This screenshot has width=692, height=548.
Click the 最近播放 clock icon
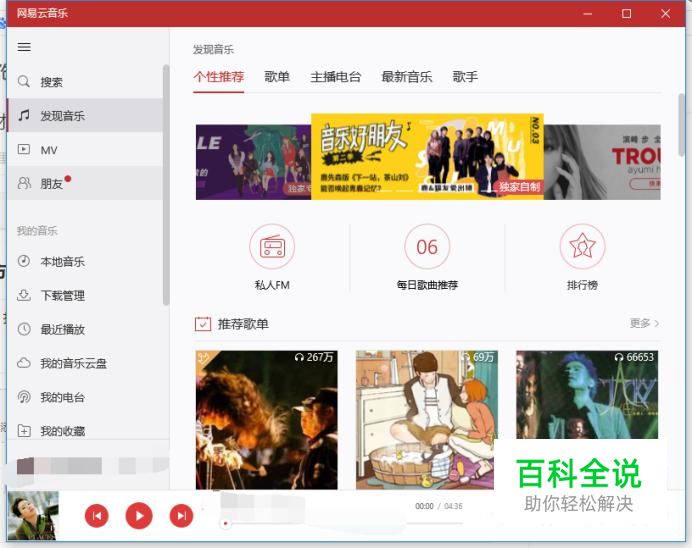tap(24, 329)
